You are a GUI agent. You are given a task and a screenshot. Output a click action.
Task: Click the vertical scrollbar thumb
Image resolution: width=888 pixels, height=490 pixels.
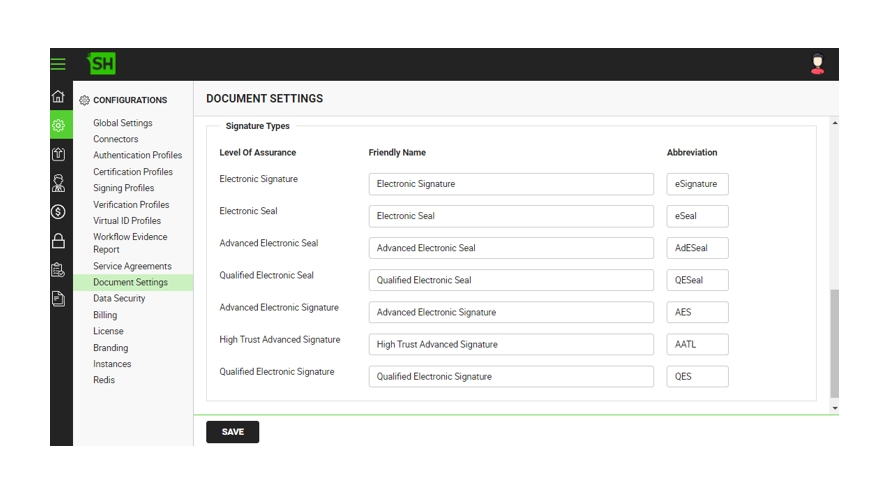coord(834,343)
